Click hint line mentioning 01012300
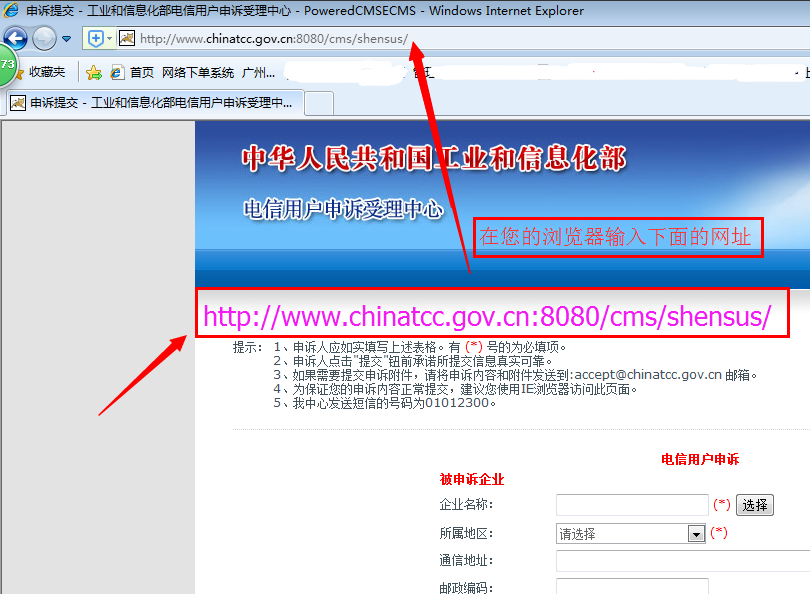This screenshot has height=594, width=810. click(385, 403)
